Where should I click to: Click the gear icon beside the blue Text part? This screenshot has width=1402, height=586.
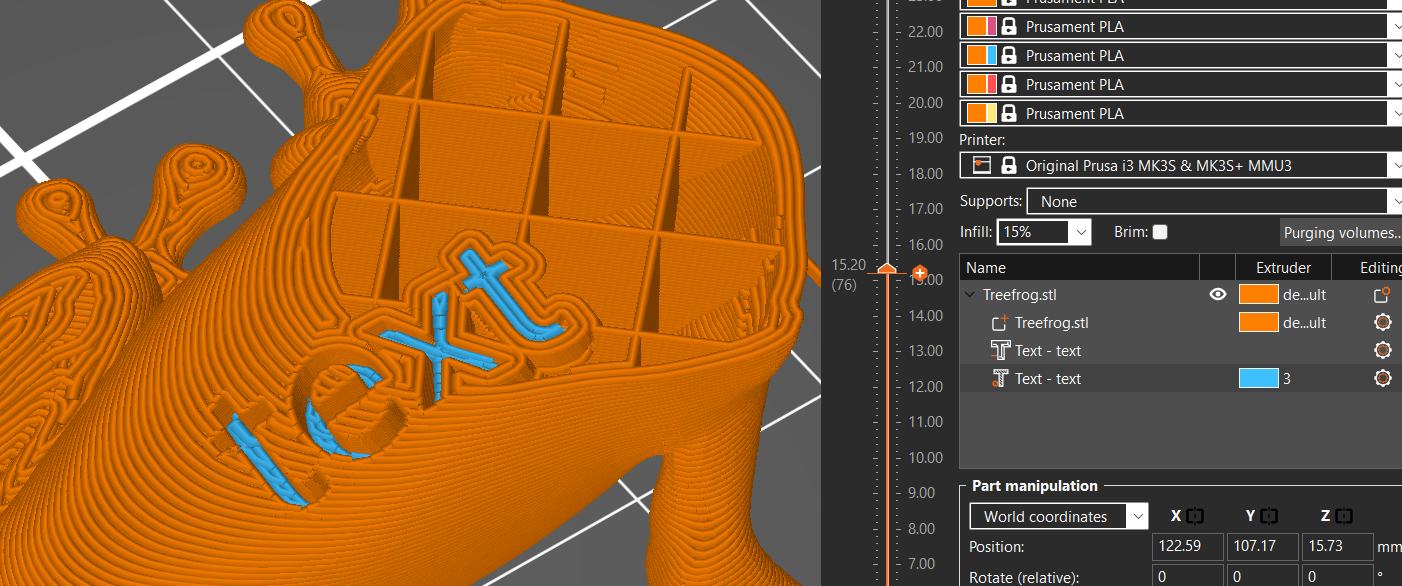coord(1382,378)
